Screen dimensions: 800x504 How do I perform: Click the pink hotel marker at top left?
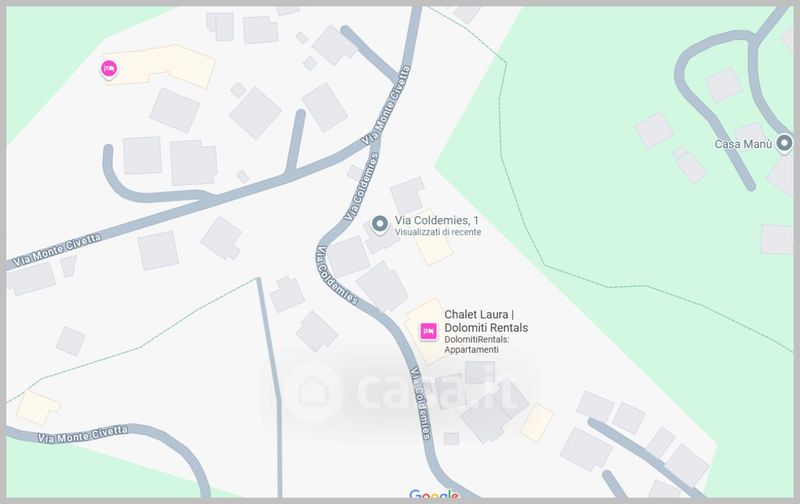(x=109, y=69)
